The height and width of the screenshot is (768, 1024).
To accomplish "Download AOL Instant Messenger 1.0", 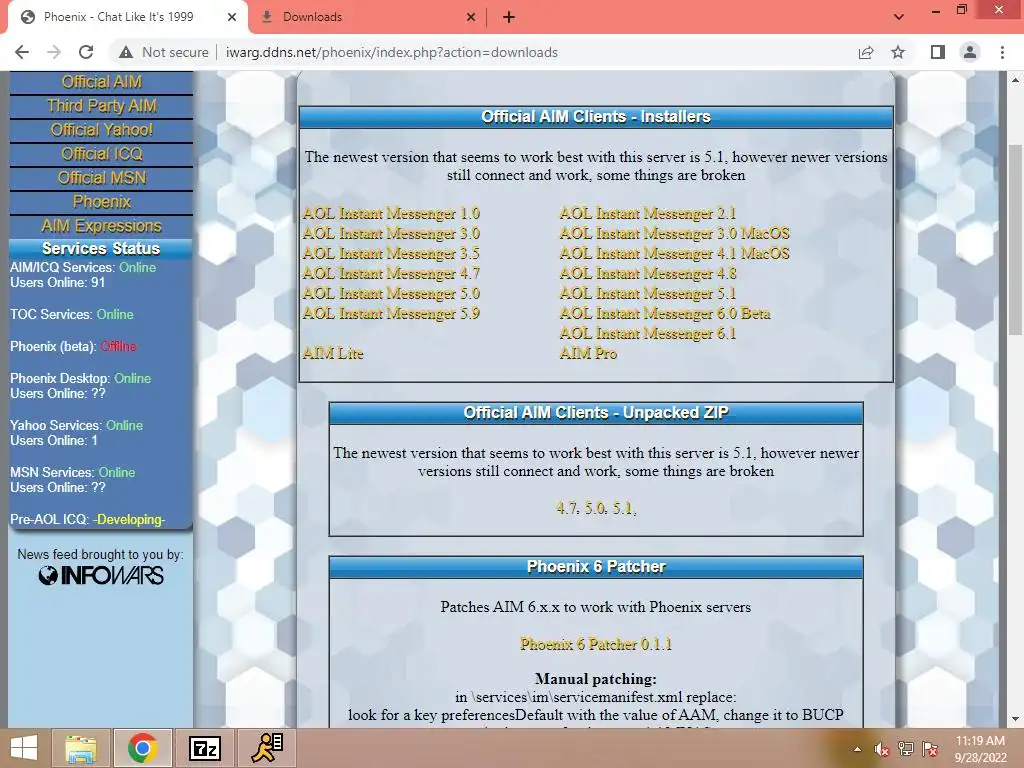I will pyautogui.click(x=391, y=214).
